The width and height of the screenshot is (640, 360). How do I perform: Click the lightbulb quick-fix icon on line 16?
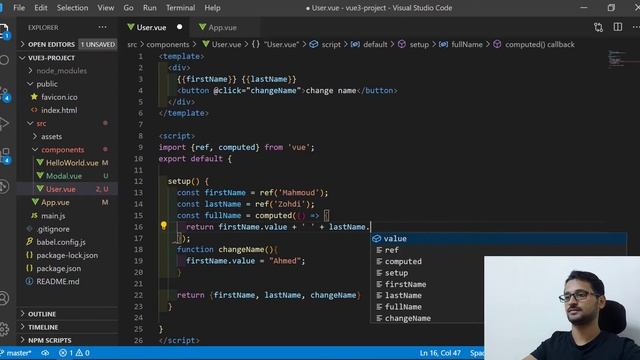coord(164,226)
